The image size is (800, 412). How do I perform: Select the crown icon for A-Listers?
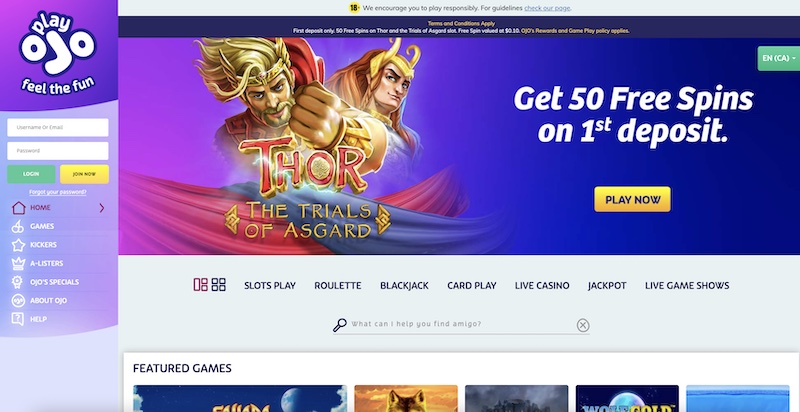pyautogui.click(x=18, y=264)
